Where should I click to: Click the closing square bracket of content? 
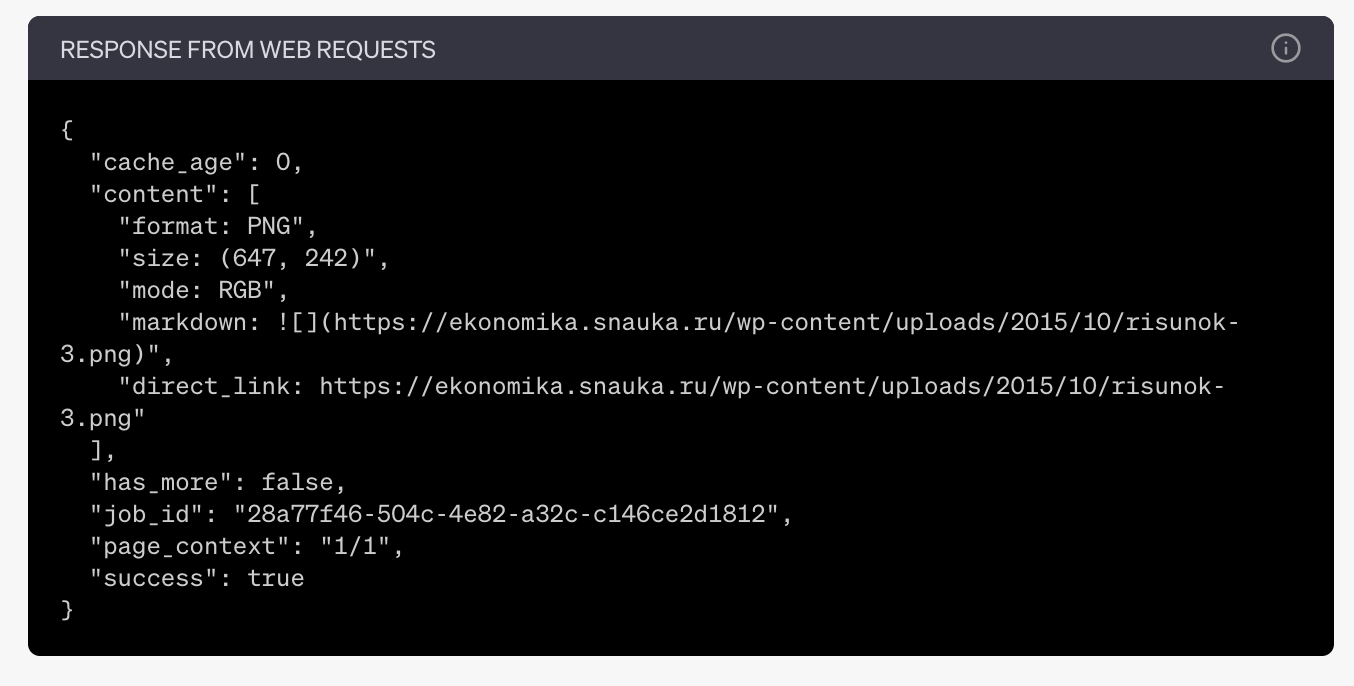click(x=96, y=450)
